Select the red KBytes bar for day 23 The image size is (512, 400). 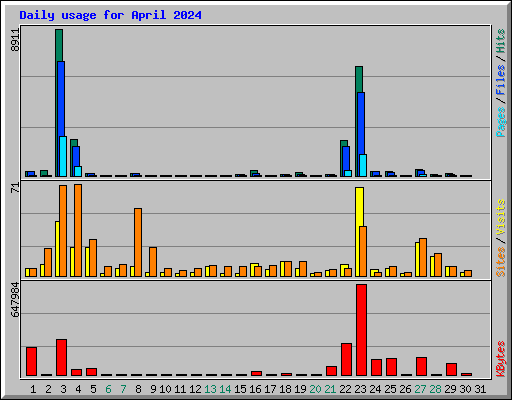(361, 330)
